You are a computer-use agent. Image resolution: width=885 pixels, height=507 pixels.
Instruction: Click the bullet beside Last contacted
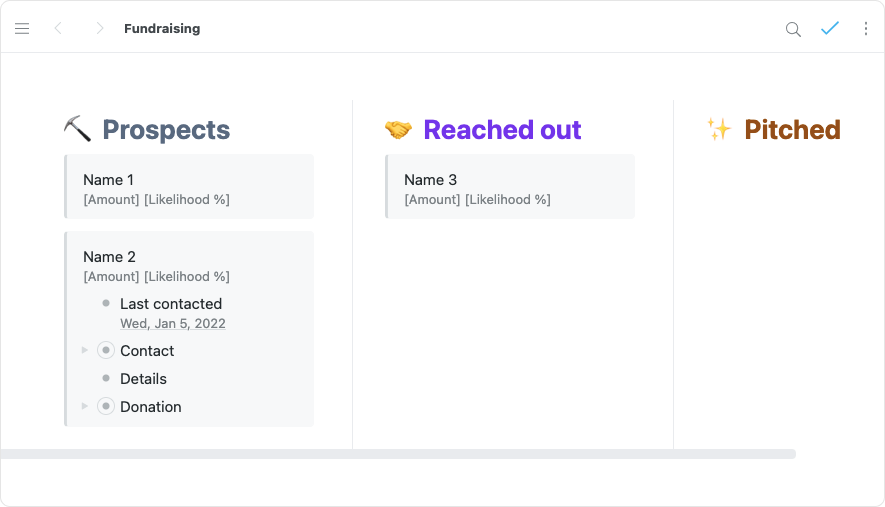coord(106,303)
